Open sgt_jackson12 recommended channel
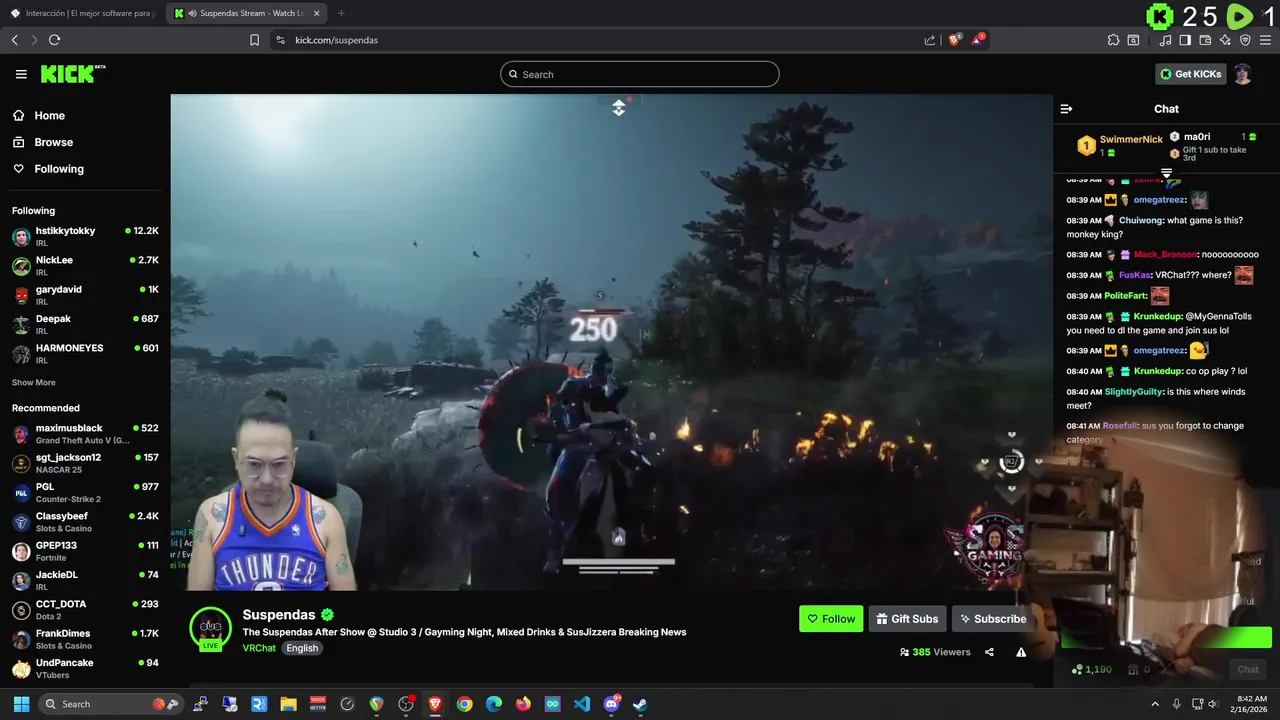Viewport: 1280px width, 720px height. (85, 463)
